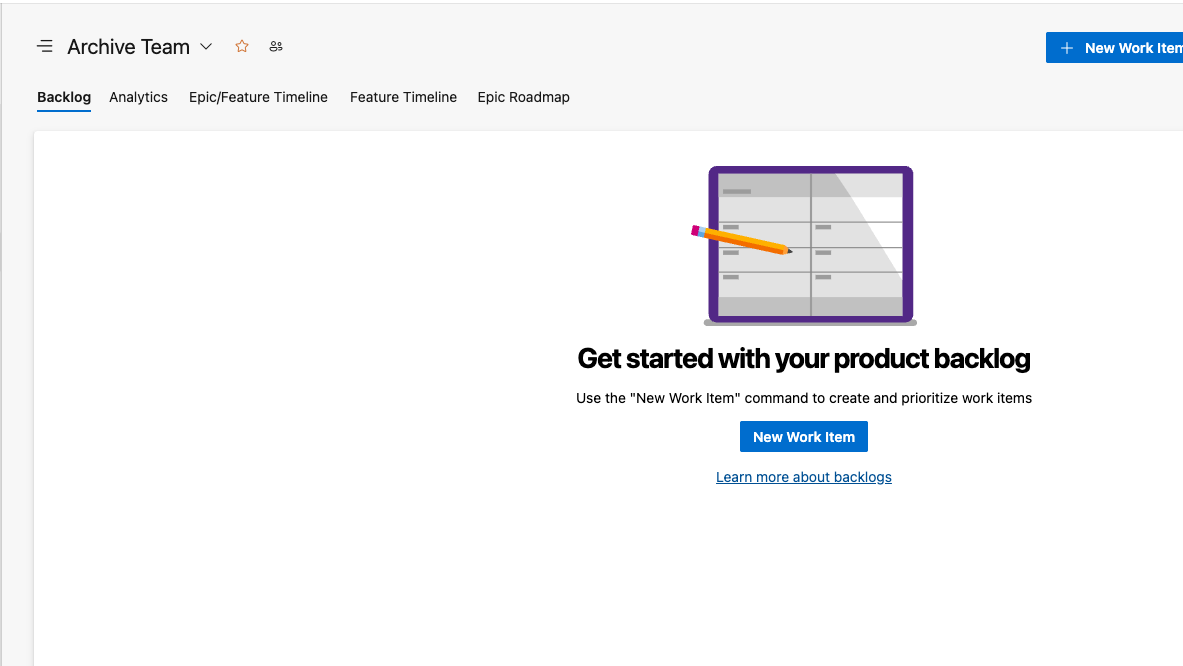Select the active Backlog tab
Screen dimensions: 1183x666
tap(64, 97)
